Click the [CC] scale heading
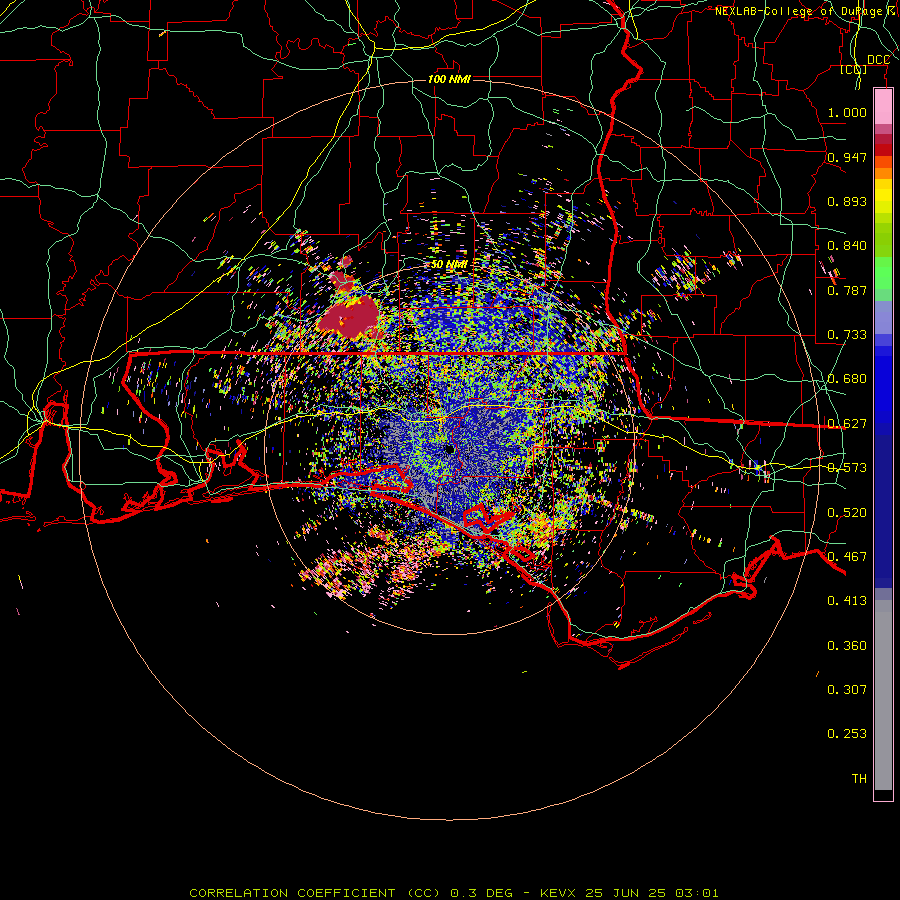This screenshot has width=900, height=900. [x=854, y=69]
